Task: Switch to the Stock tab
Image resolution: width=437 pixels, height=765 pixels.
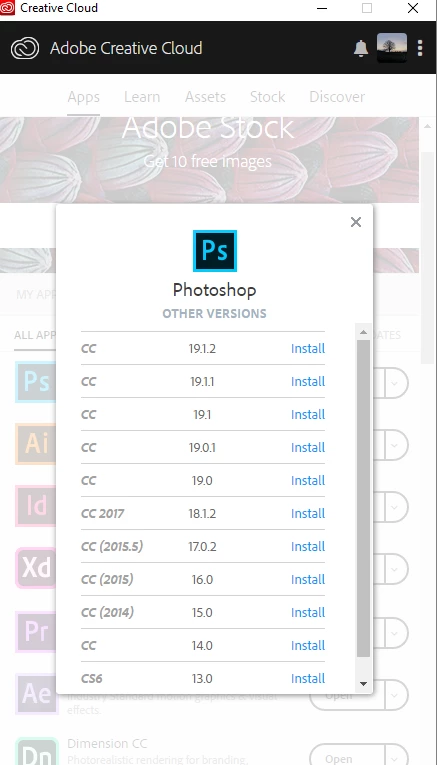Action: tap(267, 97)
